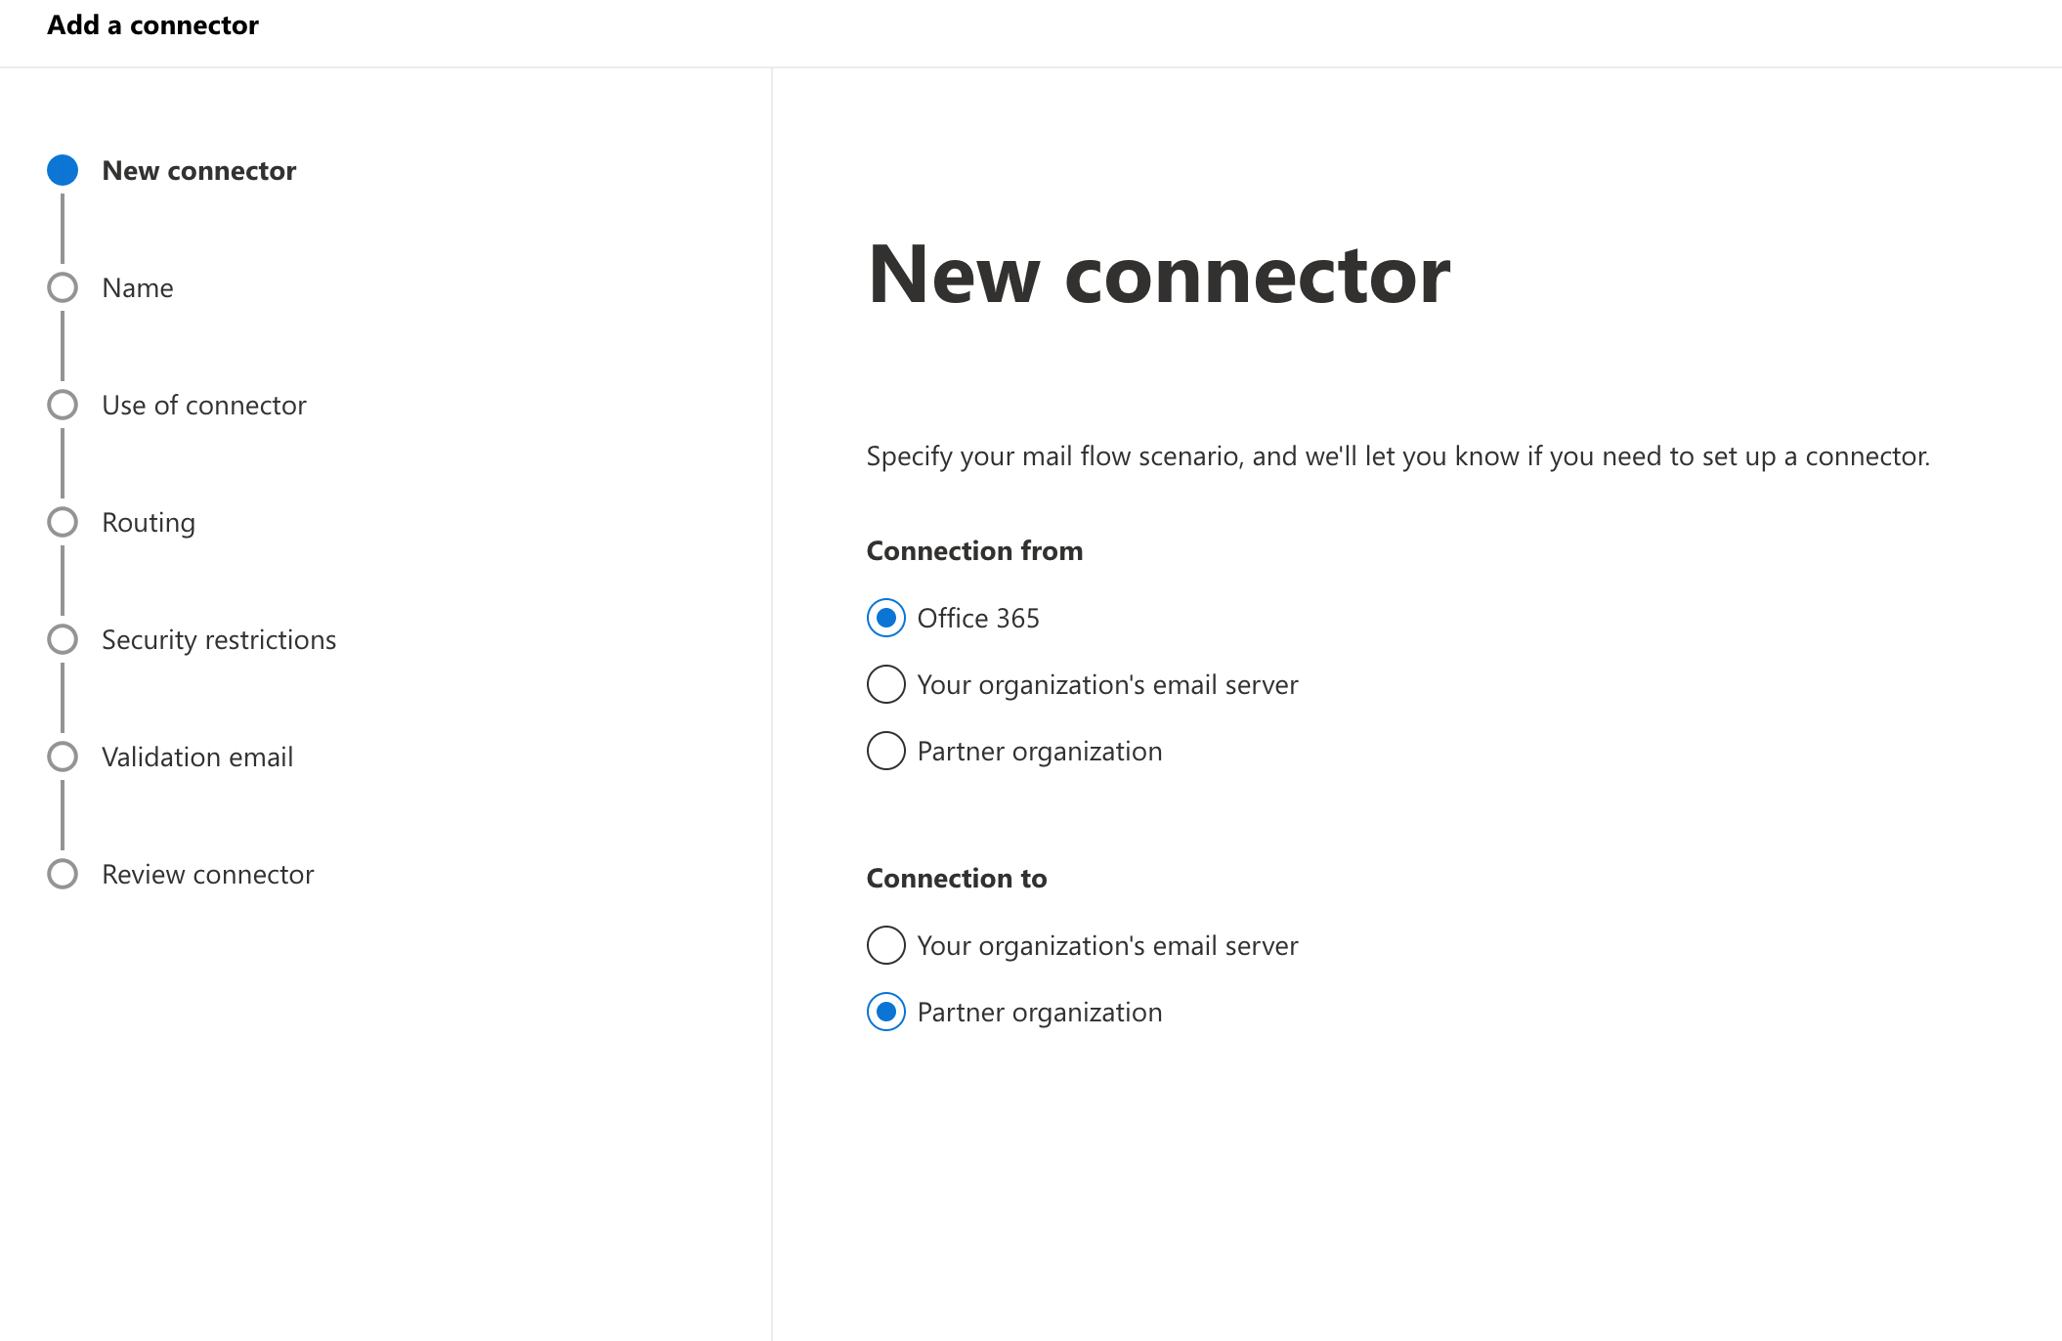
Task: Click the Name step circle in the sidebar
Action: click(63, 287)
